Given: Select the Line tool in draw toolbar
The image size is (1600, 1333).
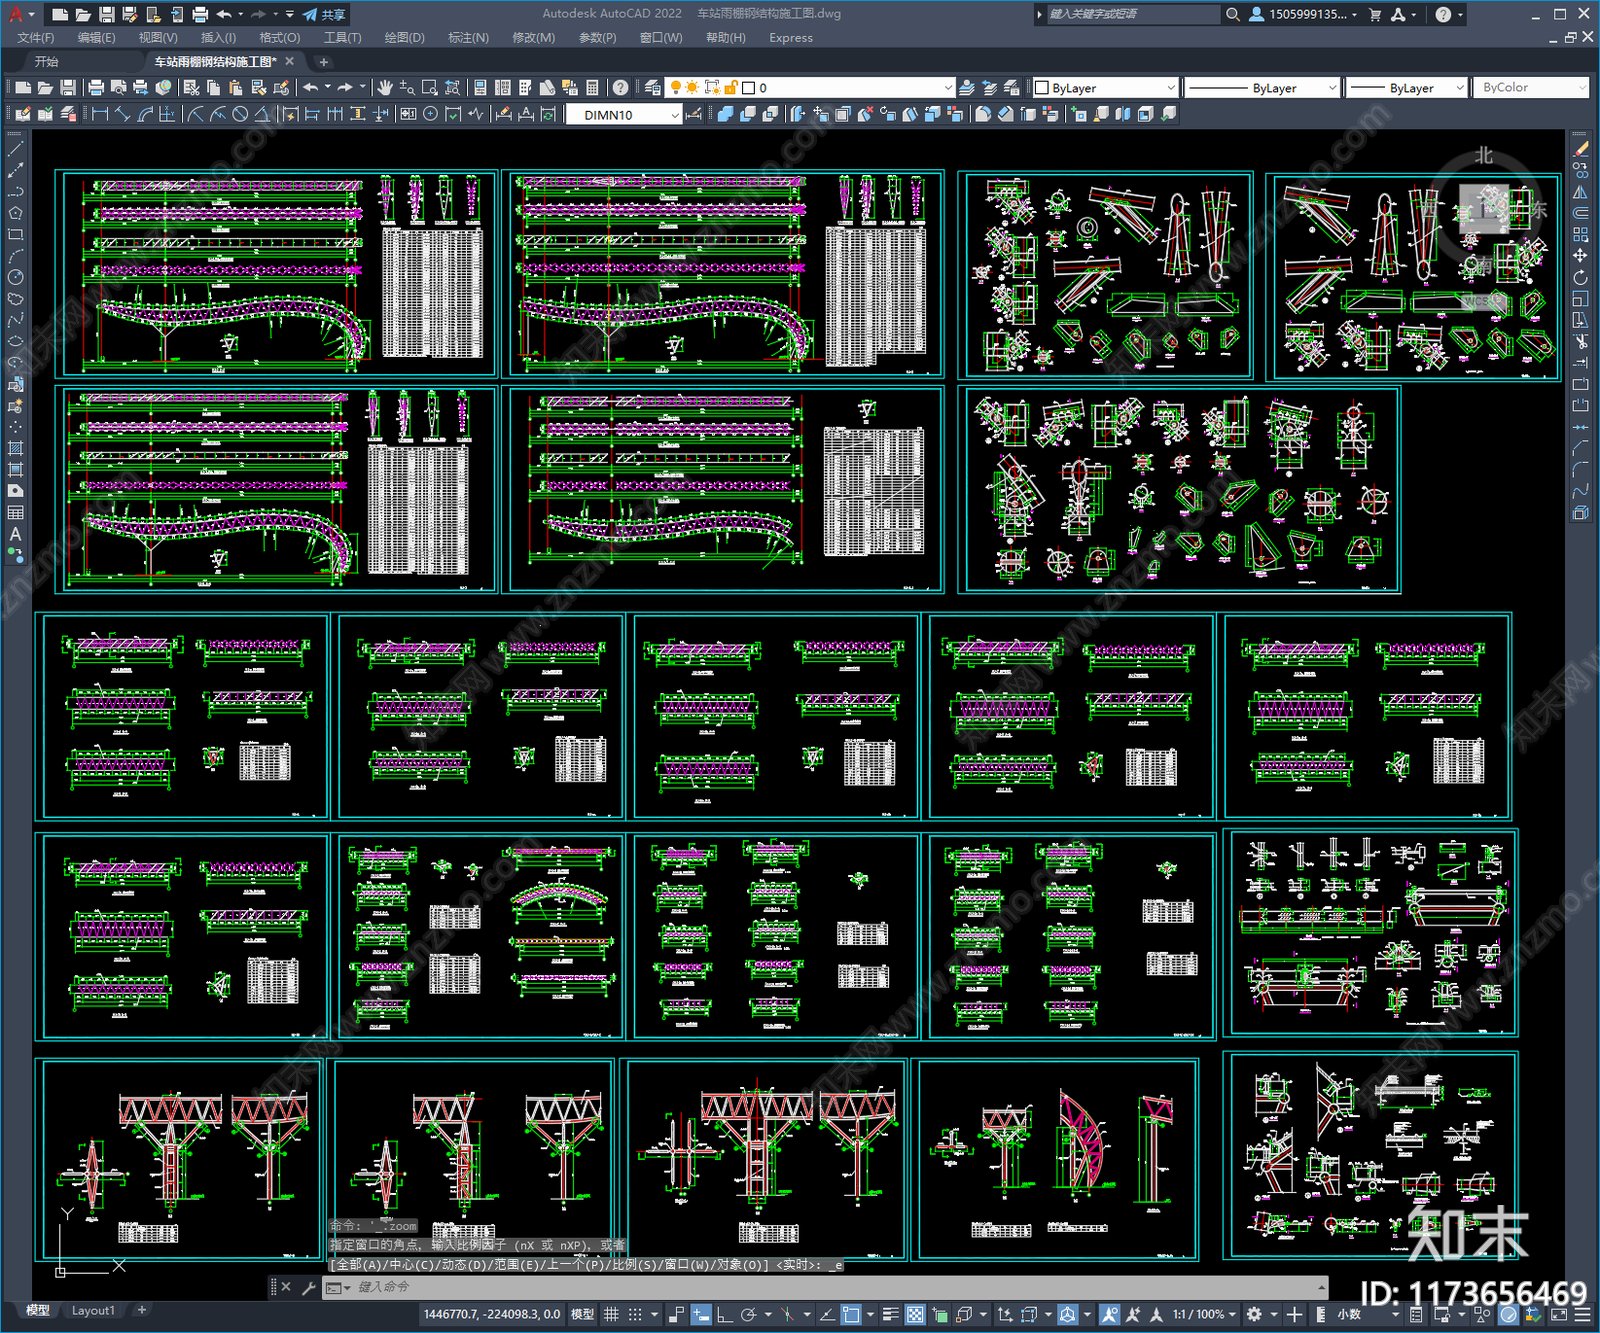Looking at the screenshot, I should (15, 149).
